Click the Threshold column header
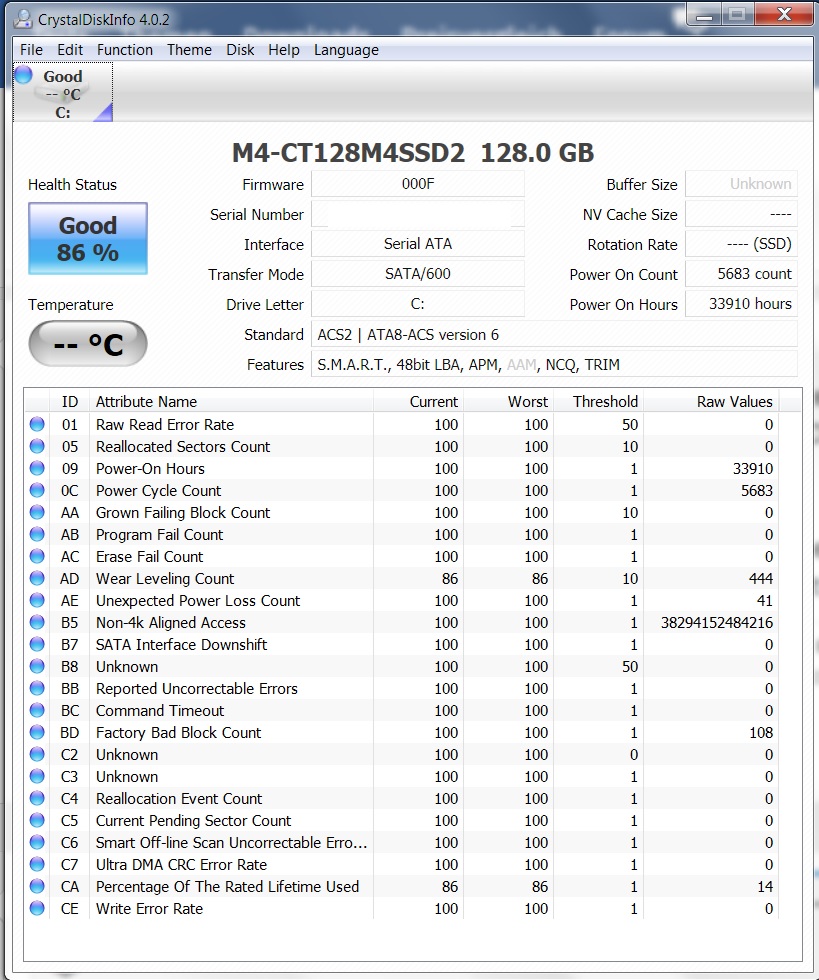The image size is (819, 980). click(598, 401)
